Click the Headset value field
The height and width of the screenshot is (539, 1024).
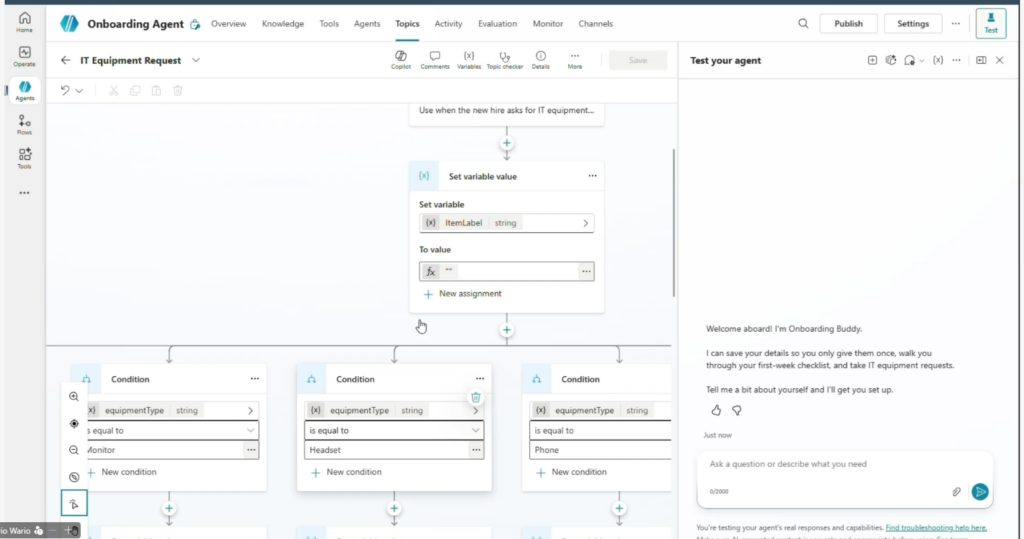pyautogui.click(x=387, y=450)
